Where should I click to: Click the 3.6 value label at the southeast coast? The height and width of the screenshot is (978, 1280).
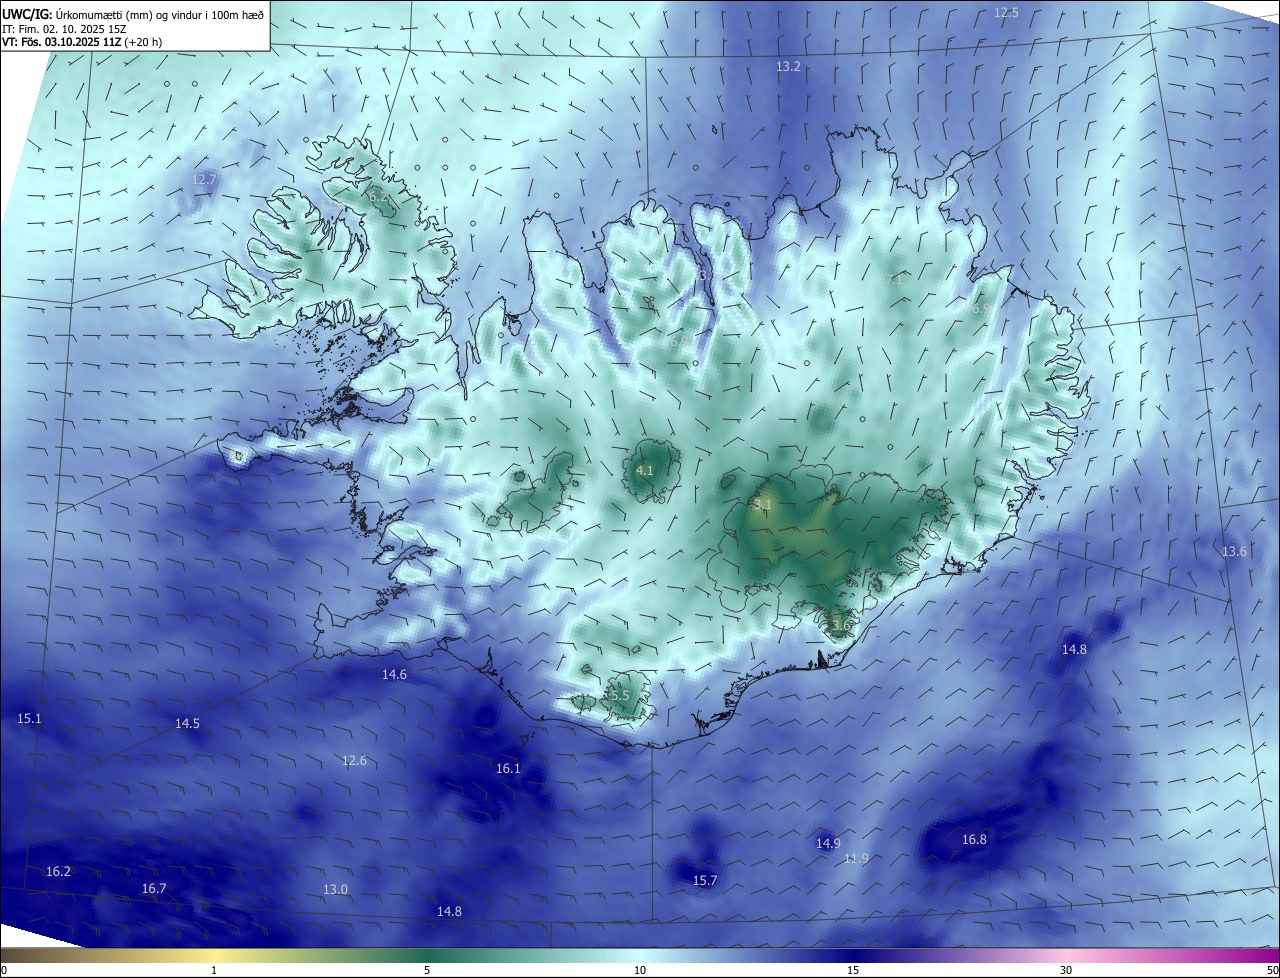tap(840, 626)
